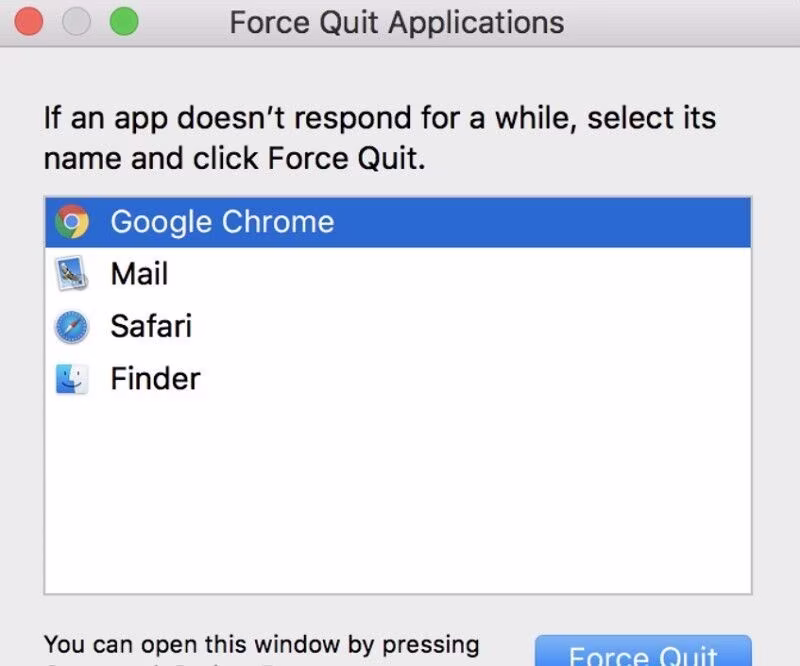Click the Safari compass icon

(x=73, y=326)
